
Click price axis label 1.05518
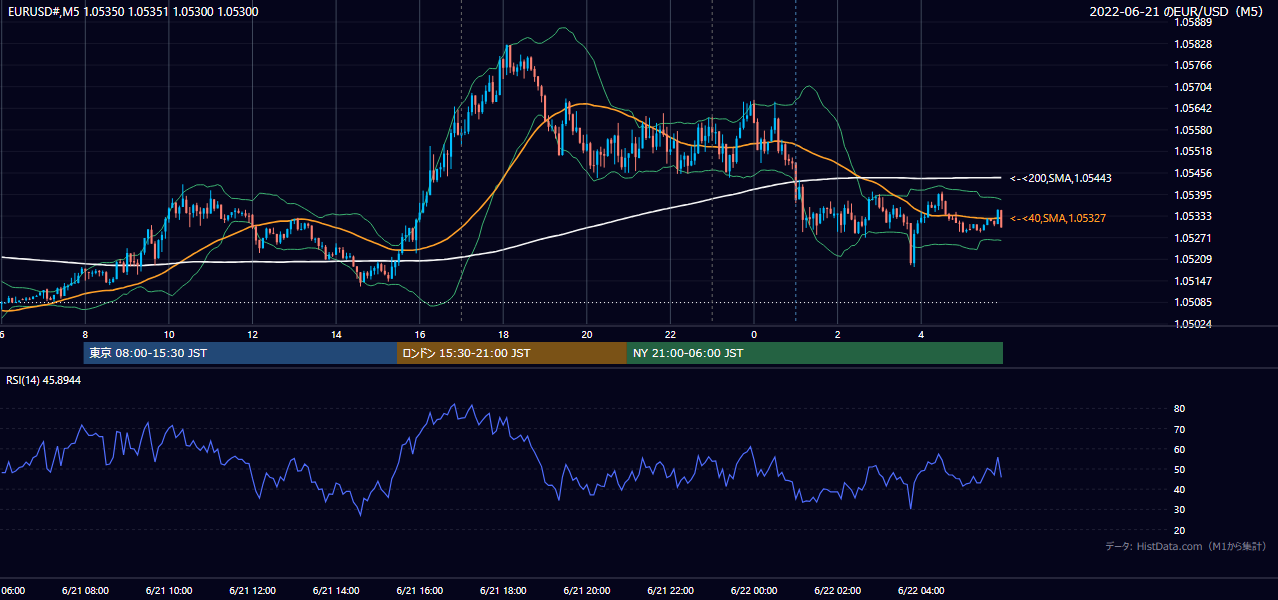click(1193, 151)
